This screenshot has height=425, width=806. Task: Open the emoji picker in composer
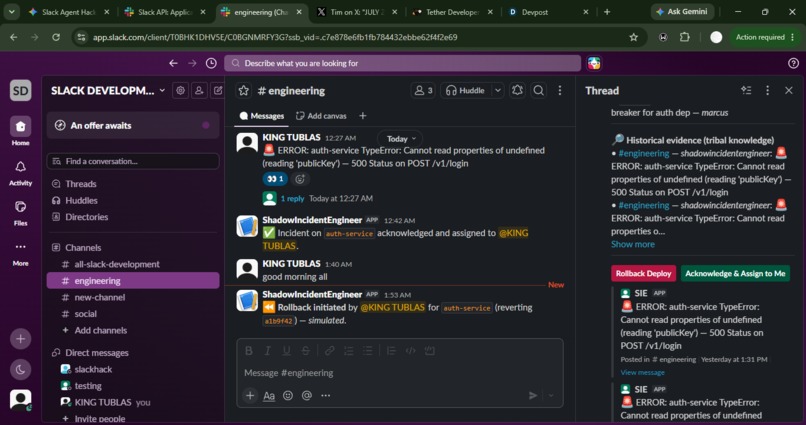tap(288, 395)
